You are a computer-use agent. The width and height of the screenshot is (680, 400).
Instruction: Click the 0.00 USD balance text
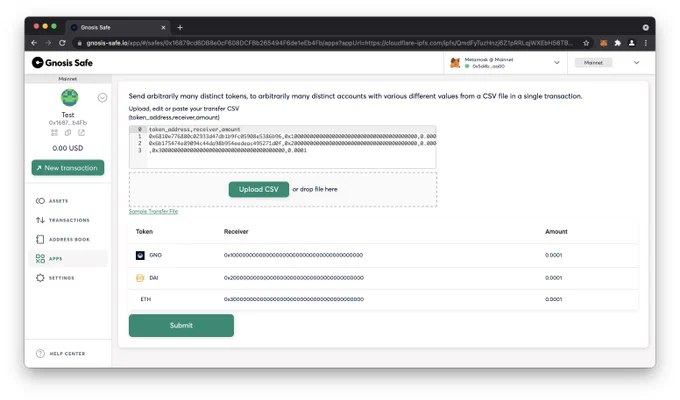pos(68,148)
